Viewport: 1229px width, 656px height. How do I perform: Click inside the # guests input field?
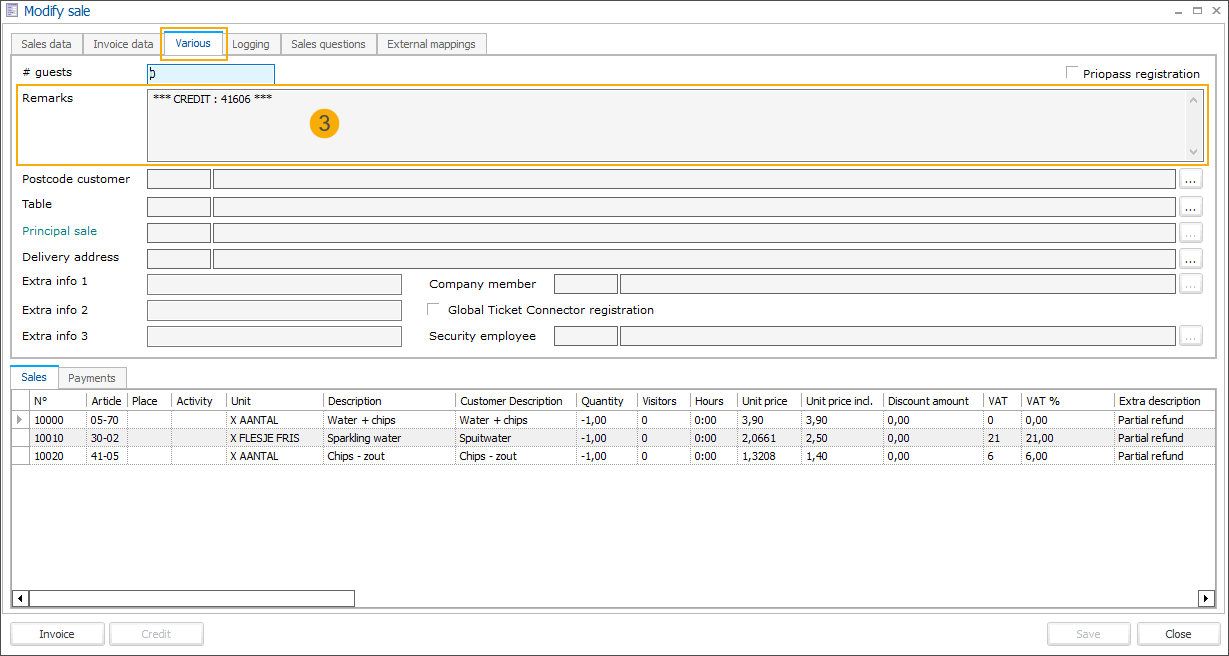(x=211, y=73)
